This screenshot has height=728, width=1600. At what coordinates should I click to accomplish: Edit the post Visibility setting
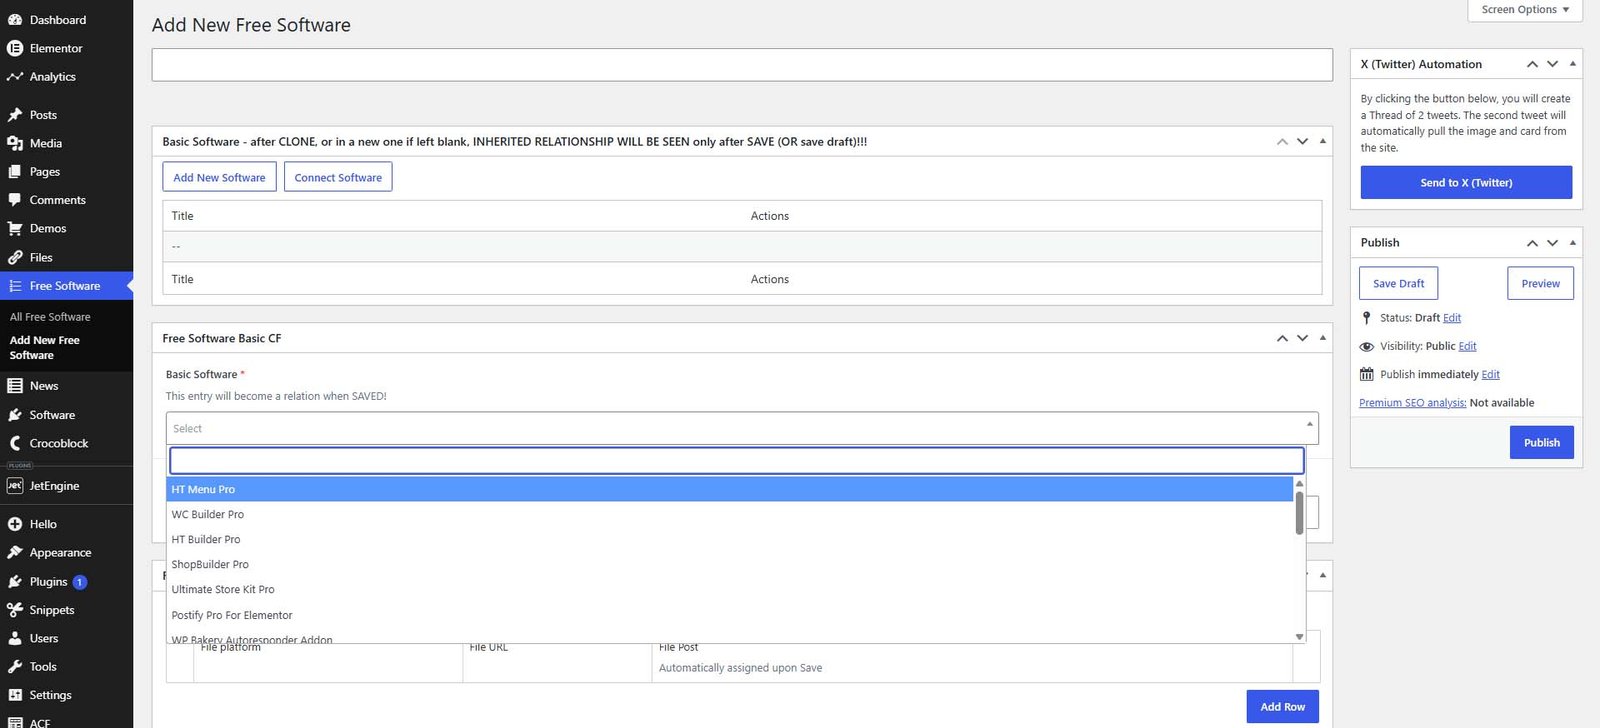point(1467,346)
